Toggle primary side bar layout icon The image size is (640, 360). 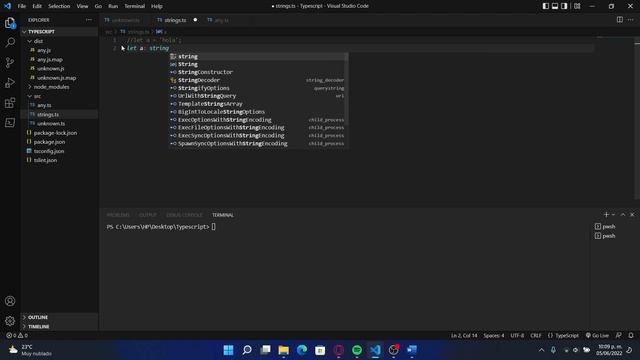coord(546,6)
